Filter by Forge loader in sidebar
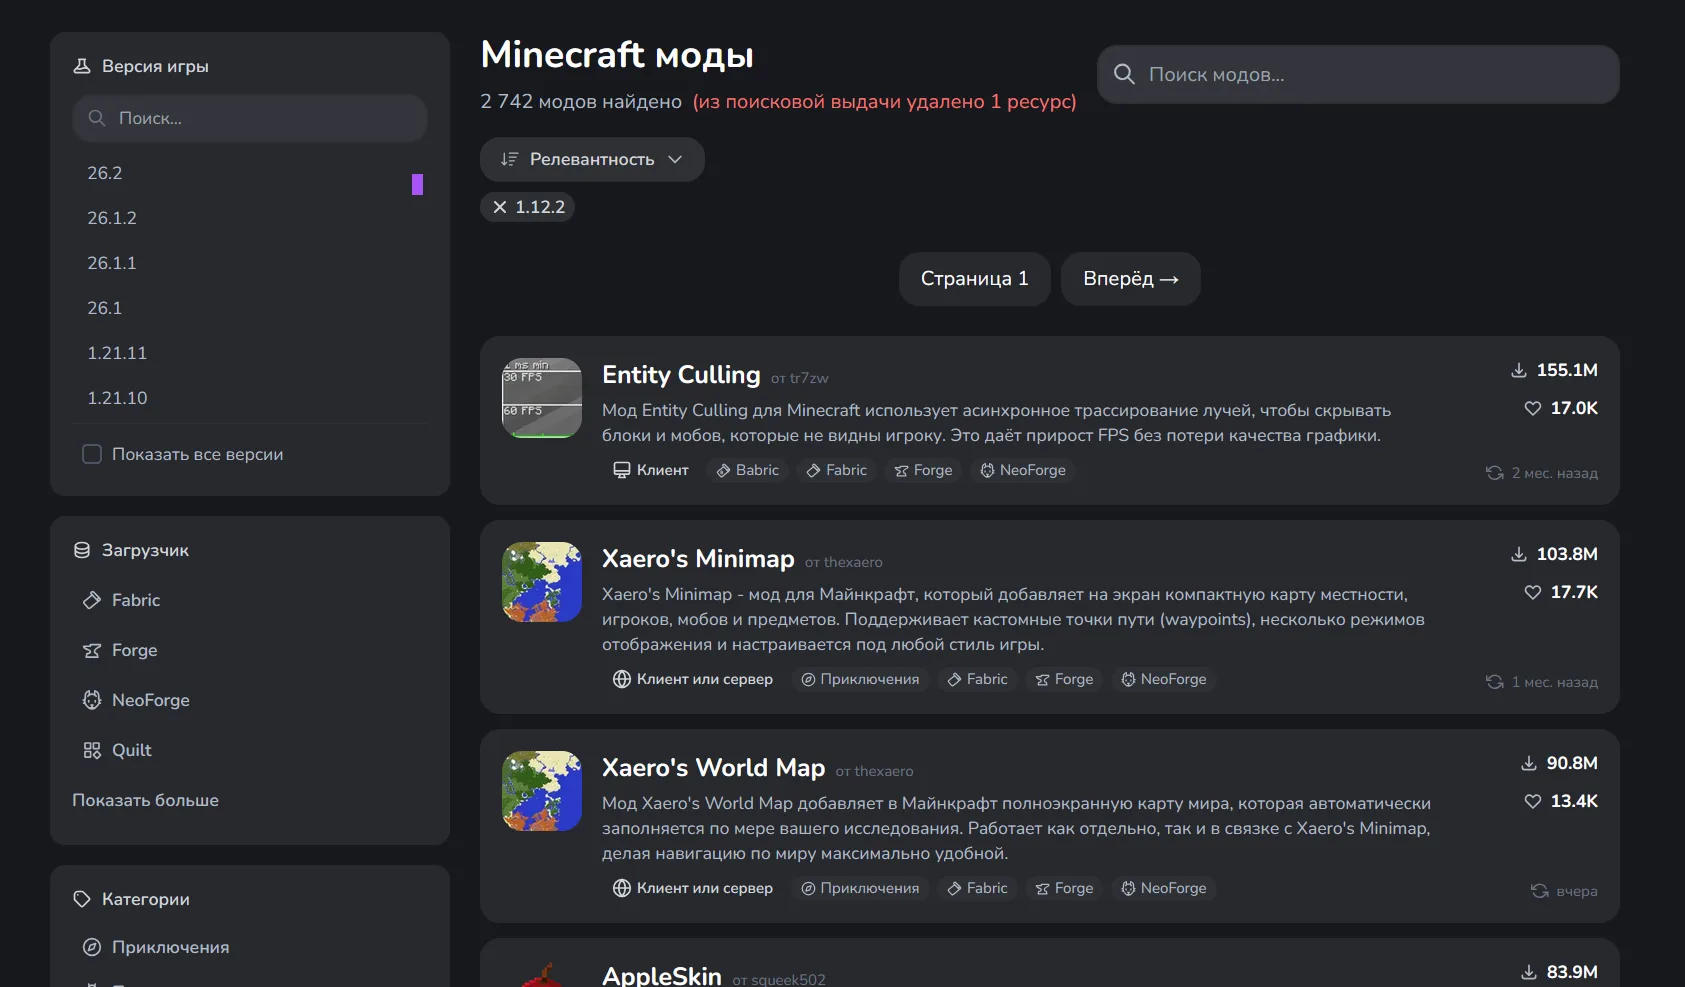 coord(135,650)
